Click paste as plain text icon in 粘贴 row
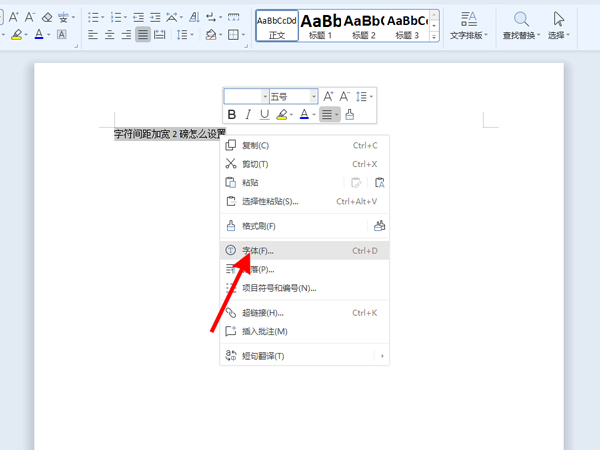The image size is (600, 450). click(379, 183)
